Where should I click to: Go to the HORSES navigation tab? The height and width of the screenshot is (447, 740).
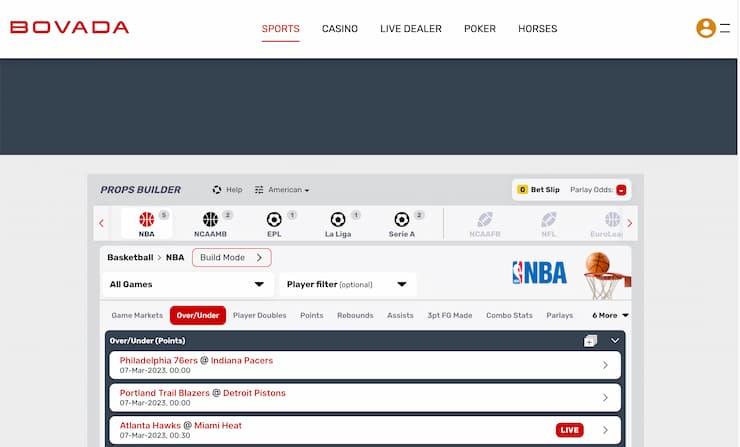click(538, 29)
